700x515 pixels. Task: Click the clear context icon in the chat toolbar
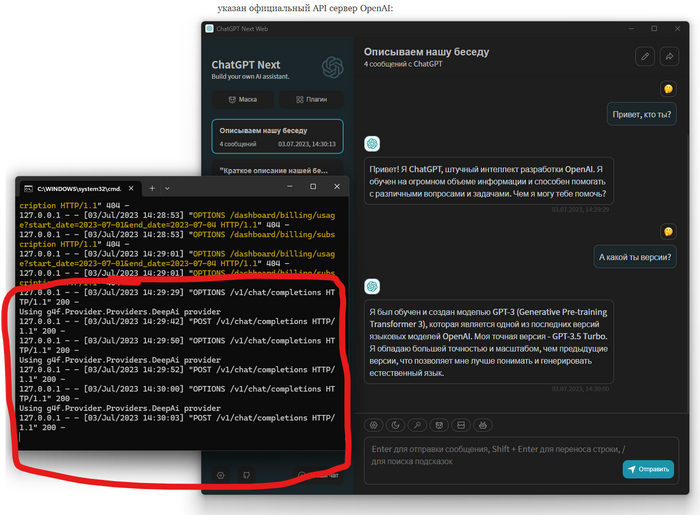click(x=461, y=425)
